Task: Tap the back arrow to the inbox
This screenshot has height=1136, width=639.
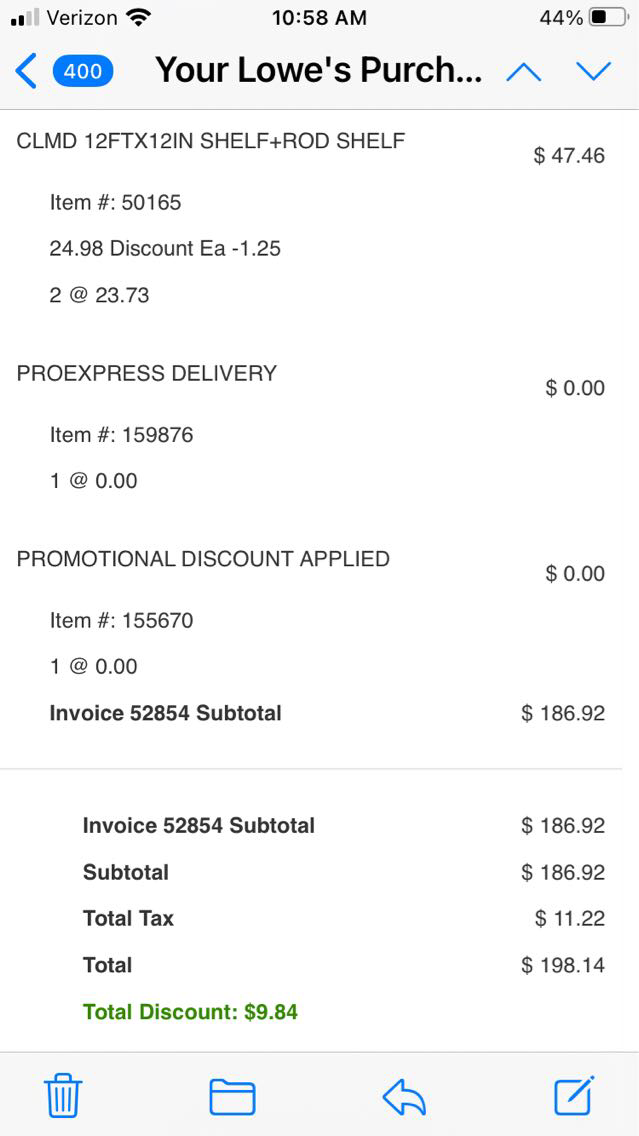Action: click(27, 71)
